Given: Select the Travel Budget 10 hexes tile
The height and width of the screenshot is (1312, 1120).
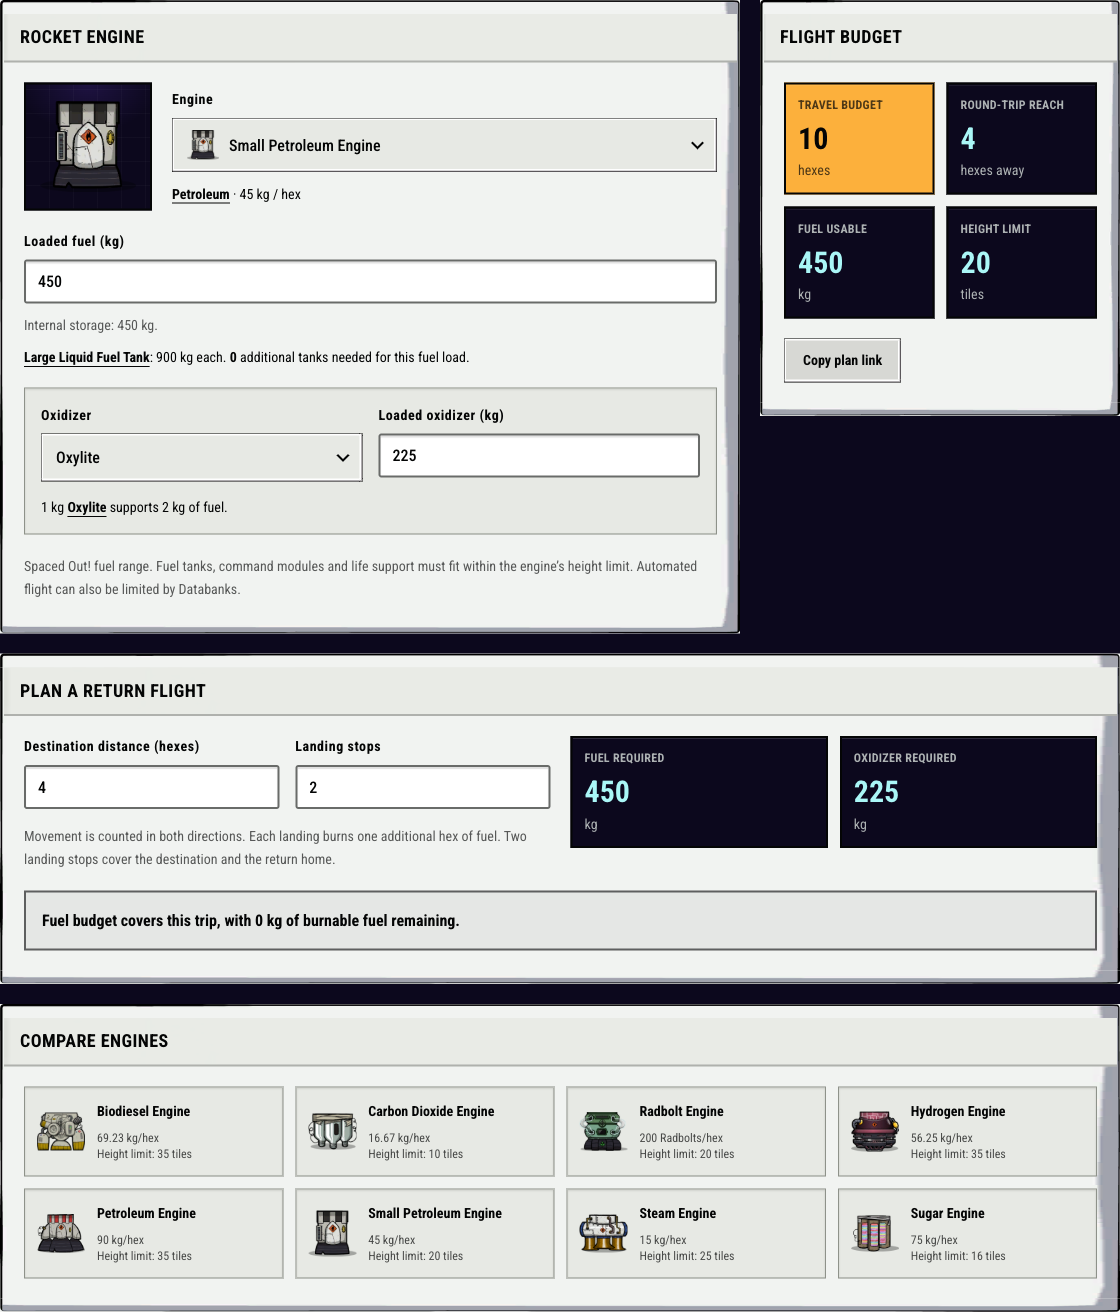Looking at the screenshot, I should coord(859,138).
